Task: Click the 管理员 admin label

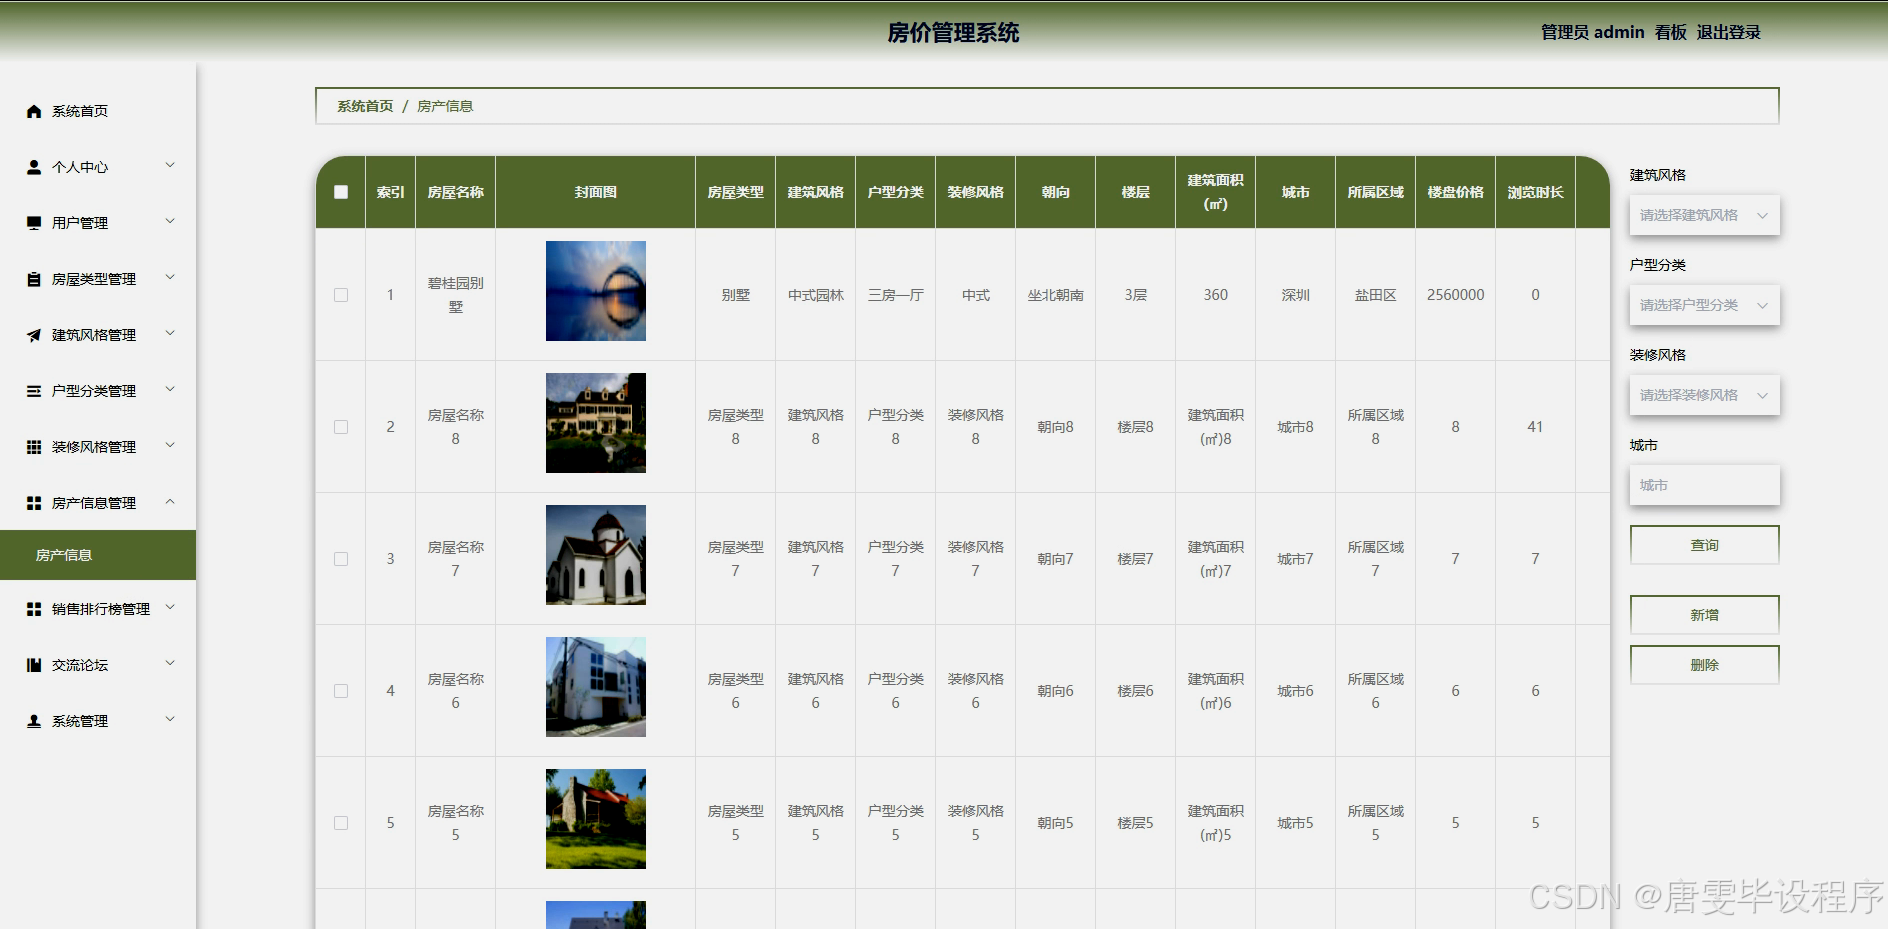Action: [x=1592, y=33]
